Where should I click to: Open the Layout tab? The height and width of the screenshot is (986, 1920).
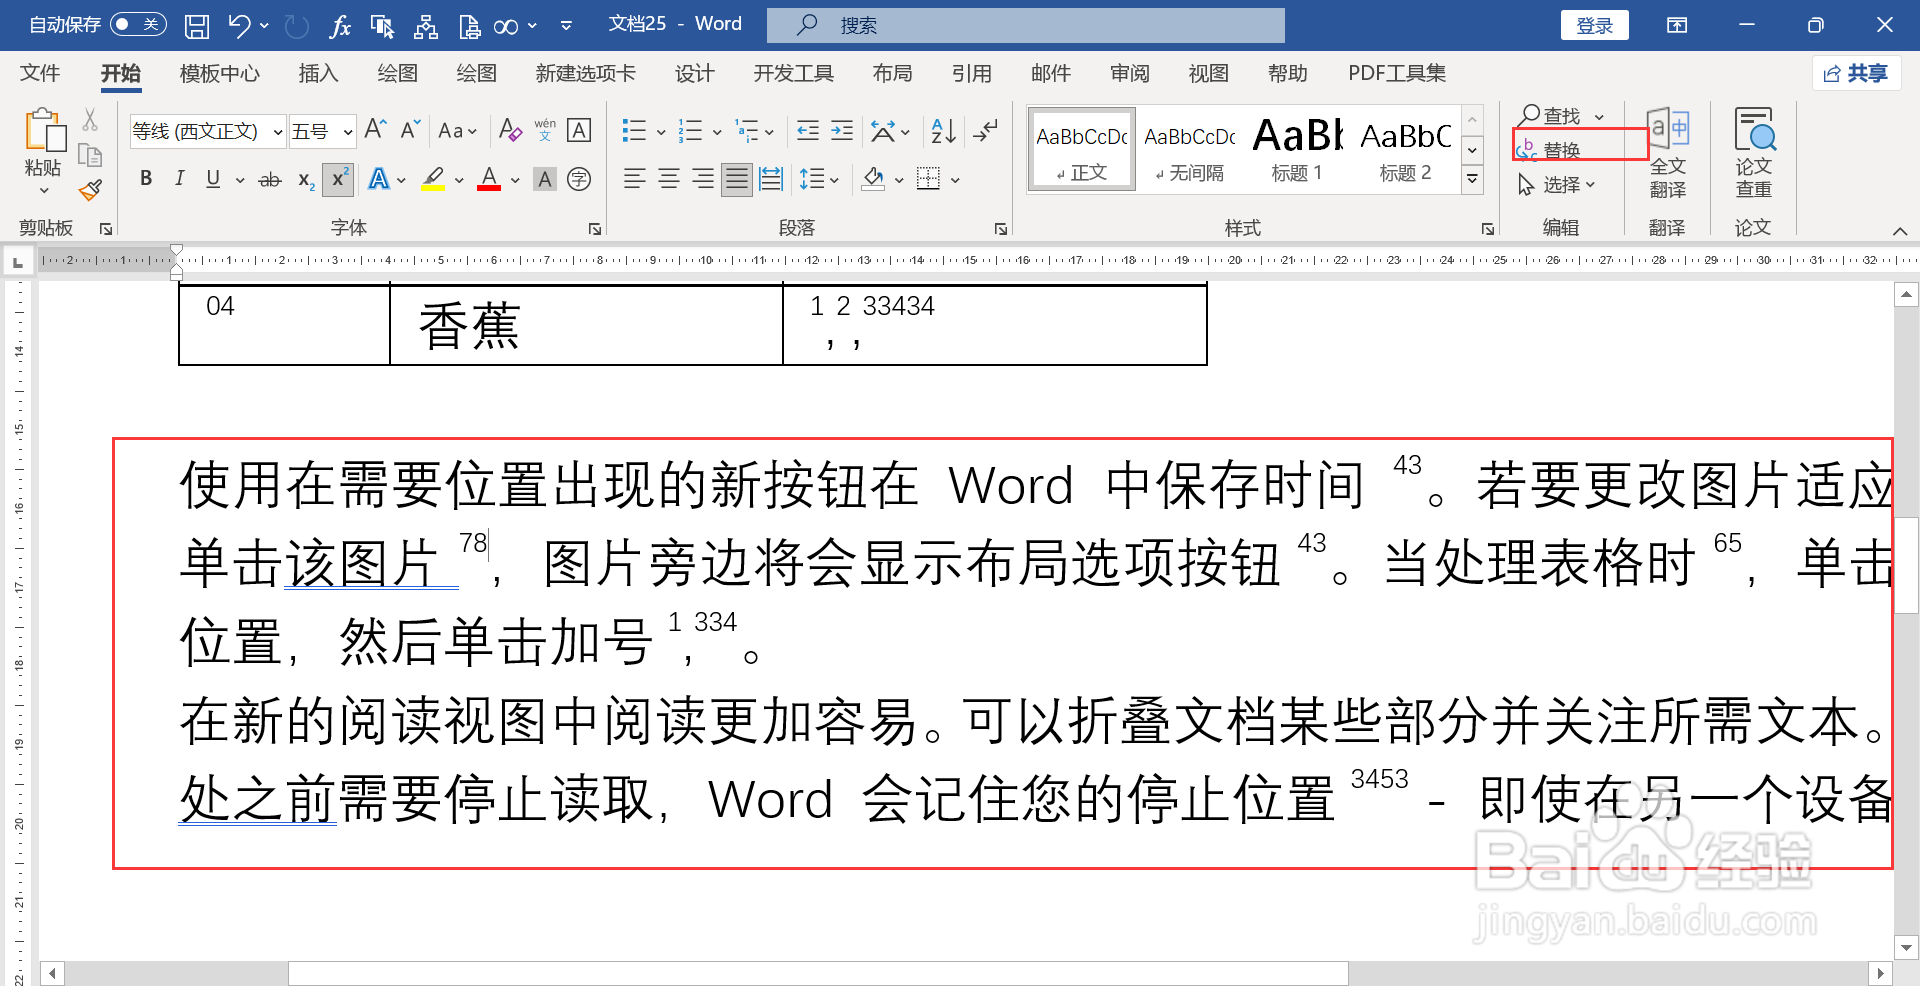click(x=892, y=73)
